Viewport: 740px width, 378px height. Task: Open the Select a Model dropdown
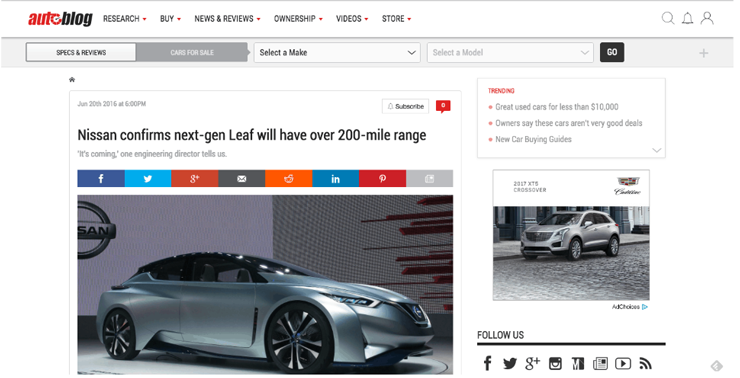(x=510, y=52)
